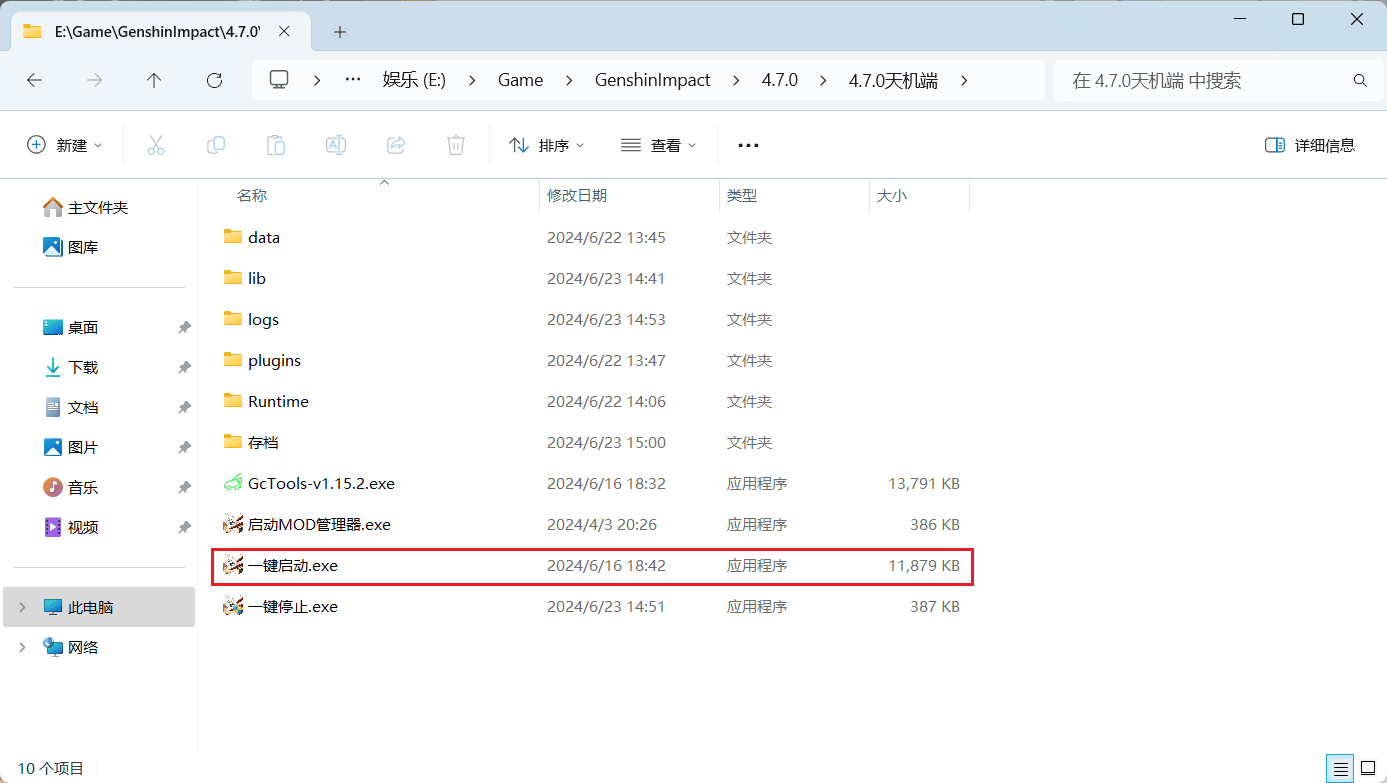The width and height of the screenshot is (1387, 783).
Task: Open 下载 in sidebar
Action: (x=83, y=367)
